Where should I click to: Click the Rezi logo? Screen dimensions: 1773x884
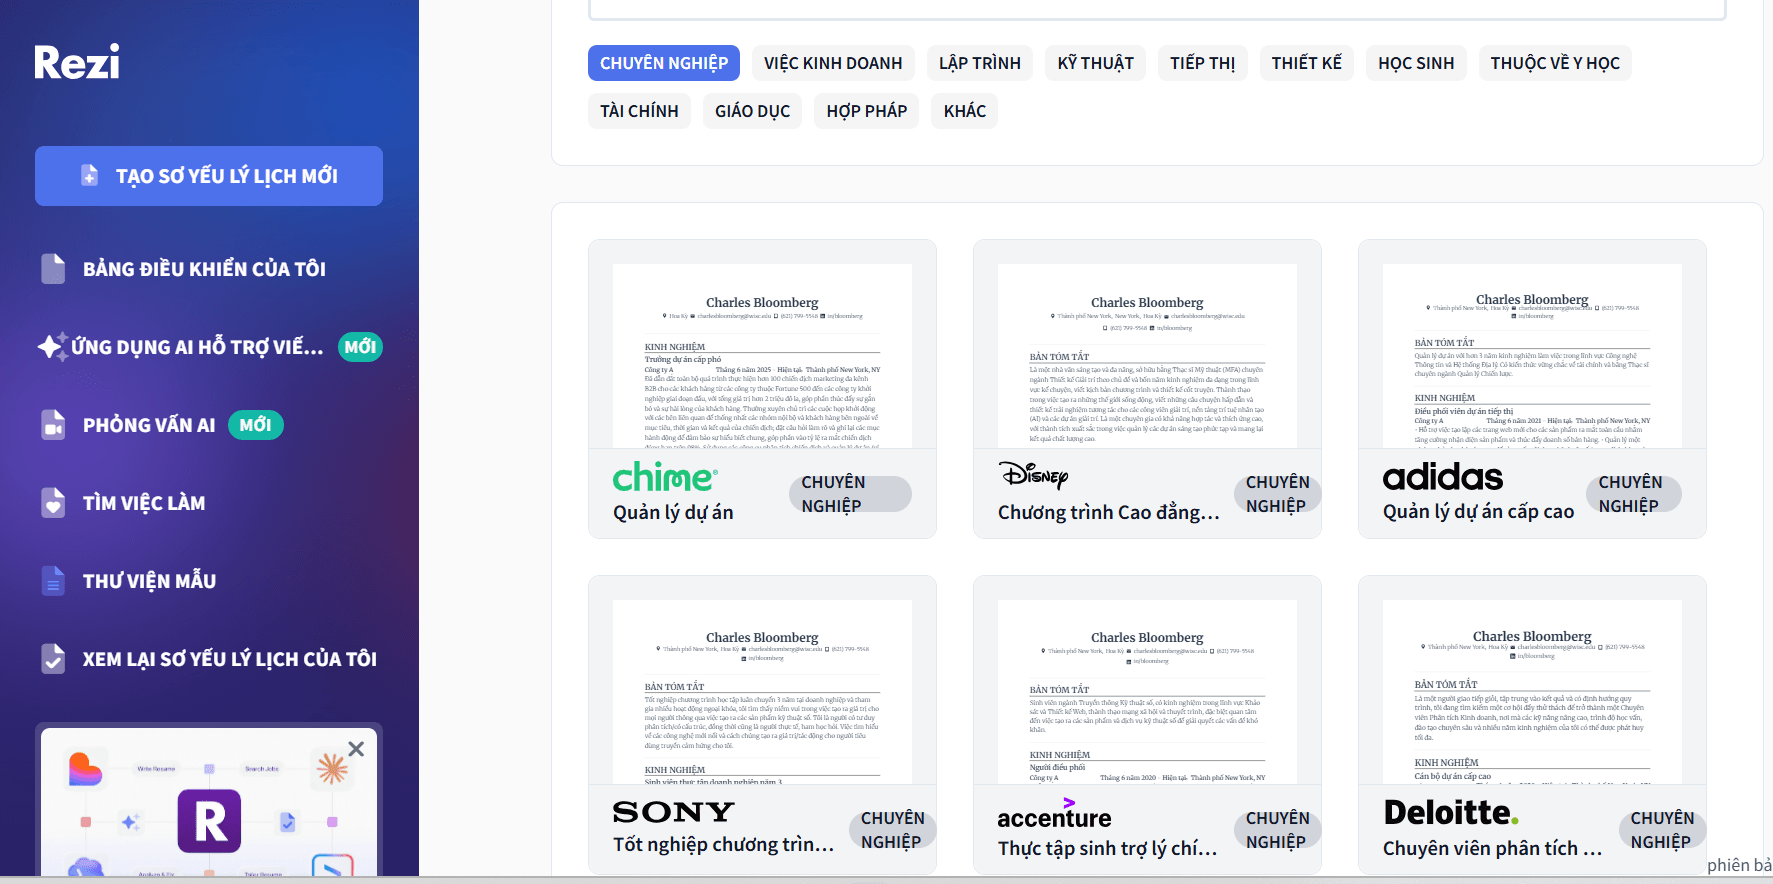77,62
